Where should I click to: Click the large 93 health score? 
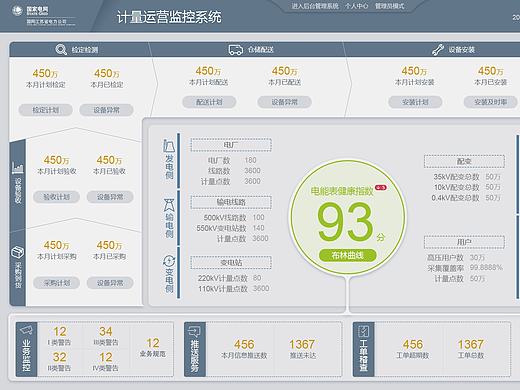345,222
